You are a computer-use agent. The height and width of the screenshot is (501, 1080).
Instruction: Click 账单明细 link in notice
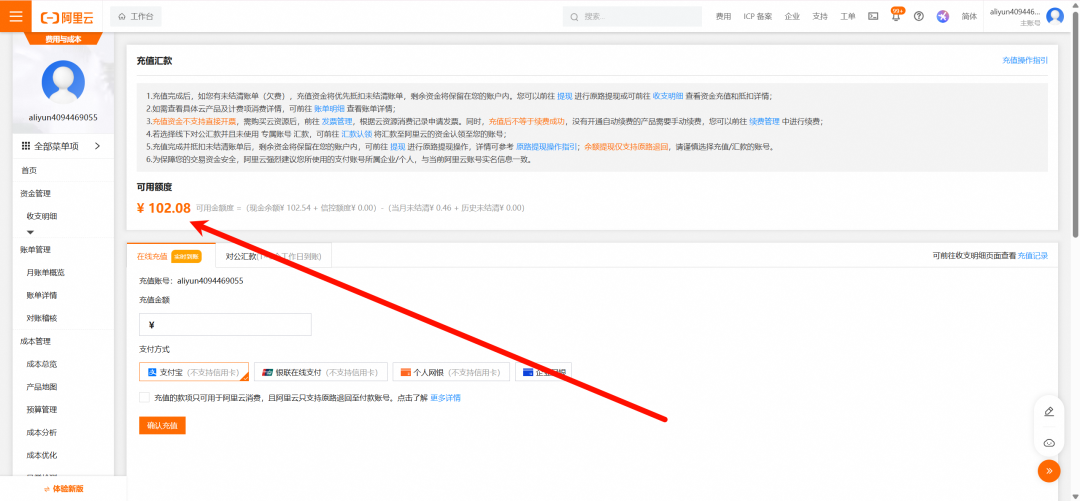pos(329,109)
